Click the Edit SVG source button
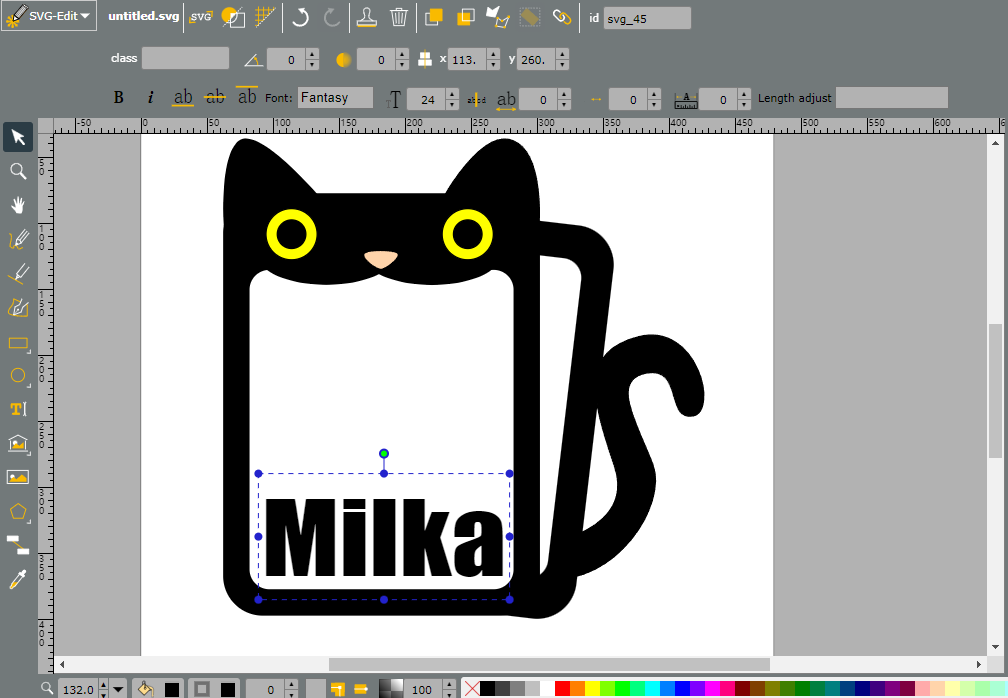Viewport: 1008px width, 698px height. pyautogui.click(x=201, y=17)
